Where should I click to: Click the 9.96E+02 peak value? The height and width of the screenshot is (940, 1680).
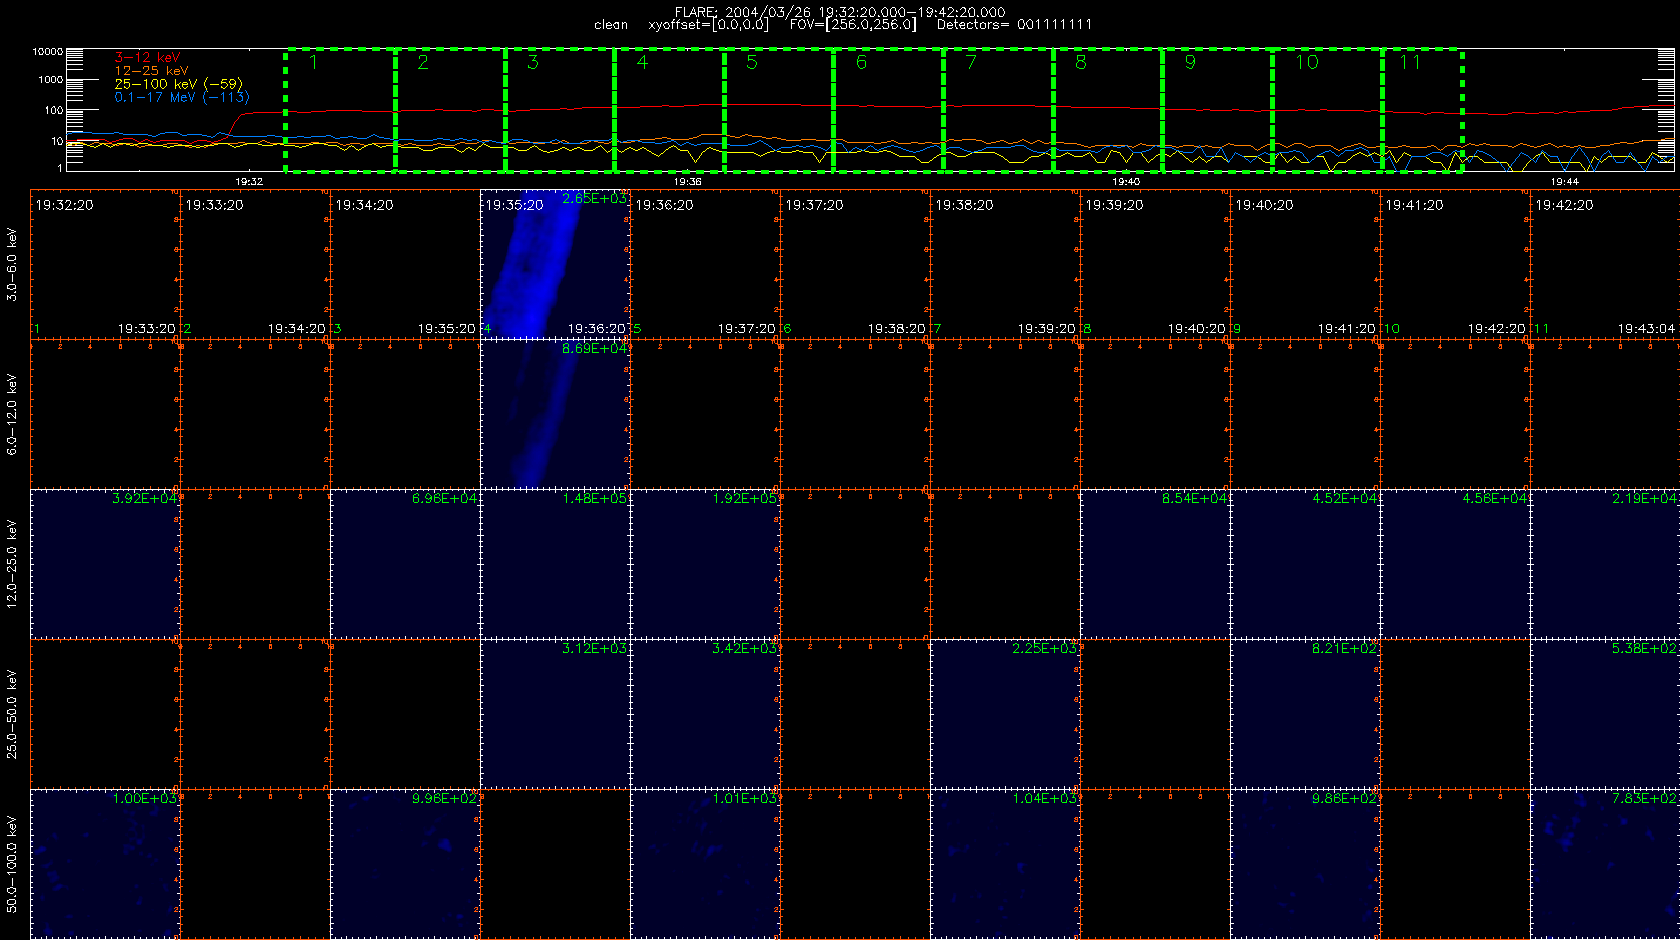445,799
